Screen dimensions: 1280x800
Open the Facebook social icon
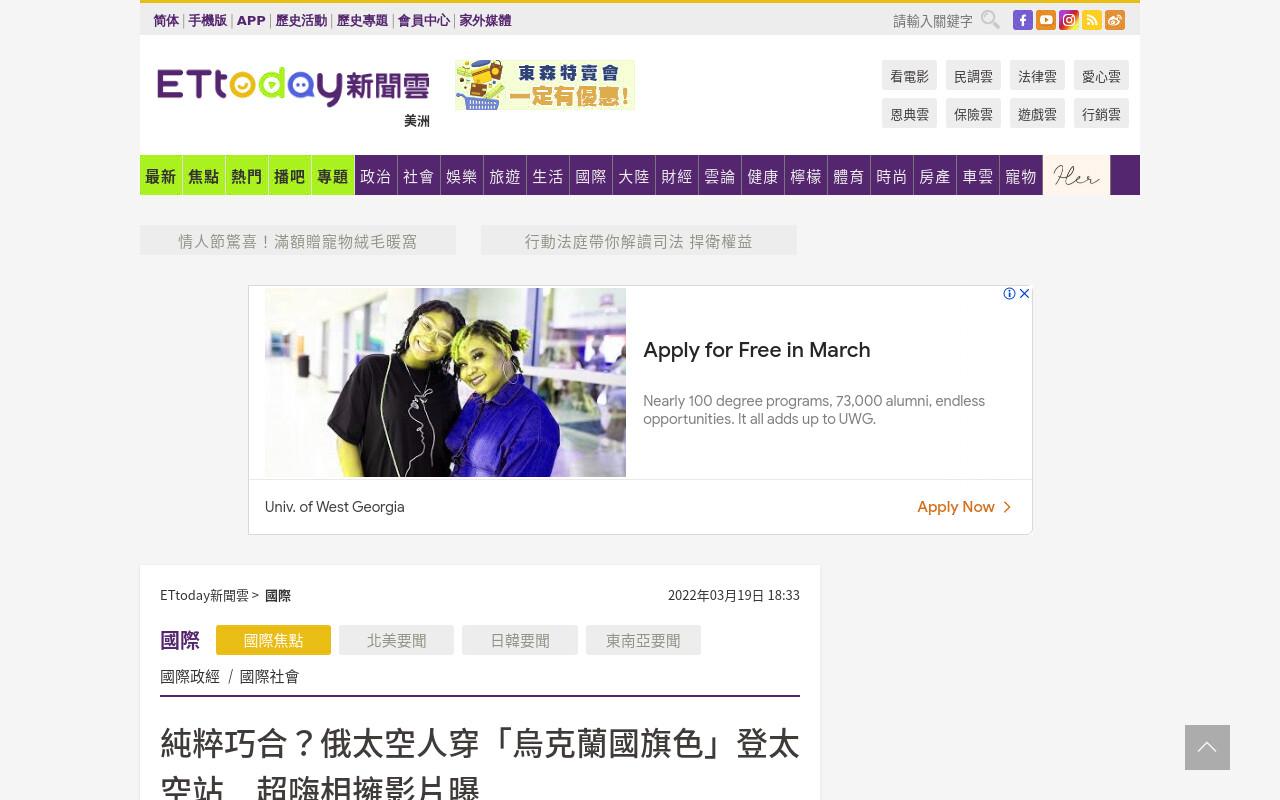pos(1022,20)
